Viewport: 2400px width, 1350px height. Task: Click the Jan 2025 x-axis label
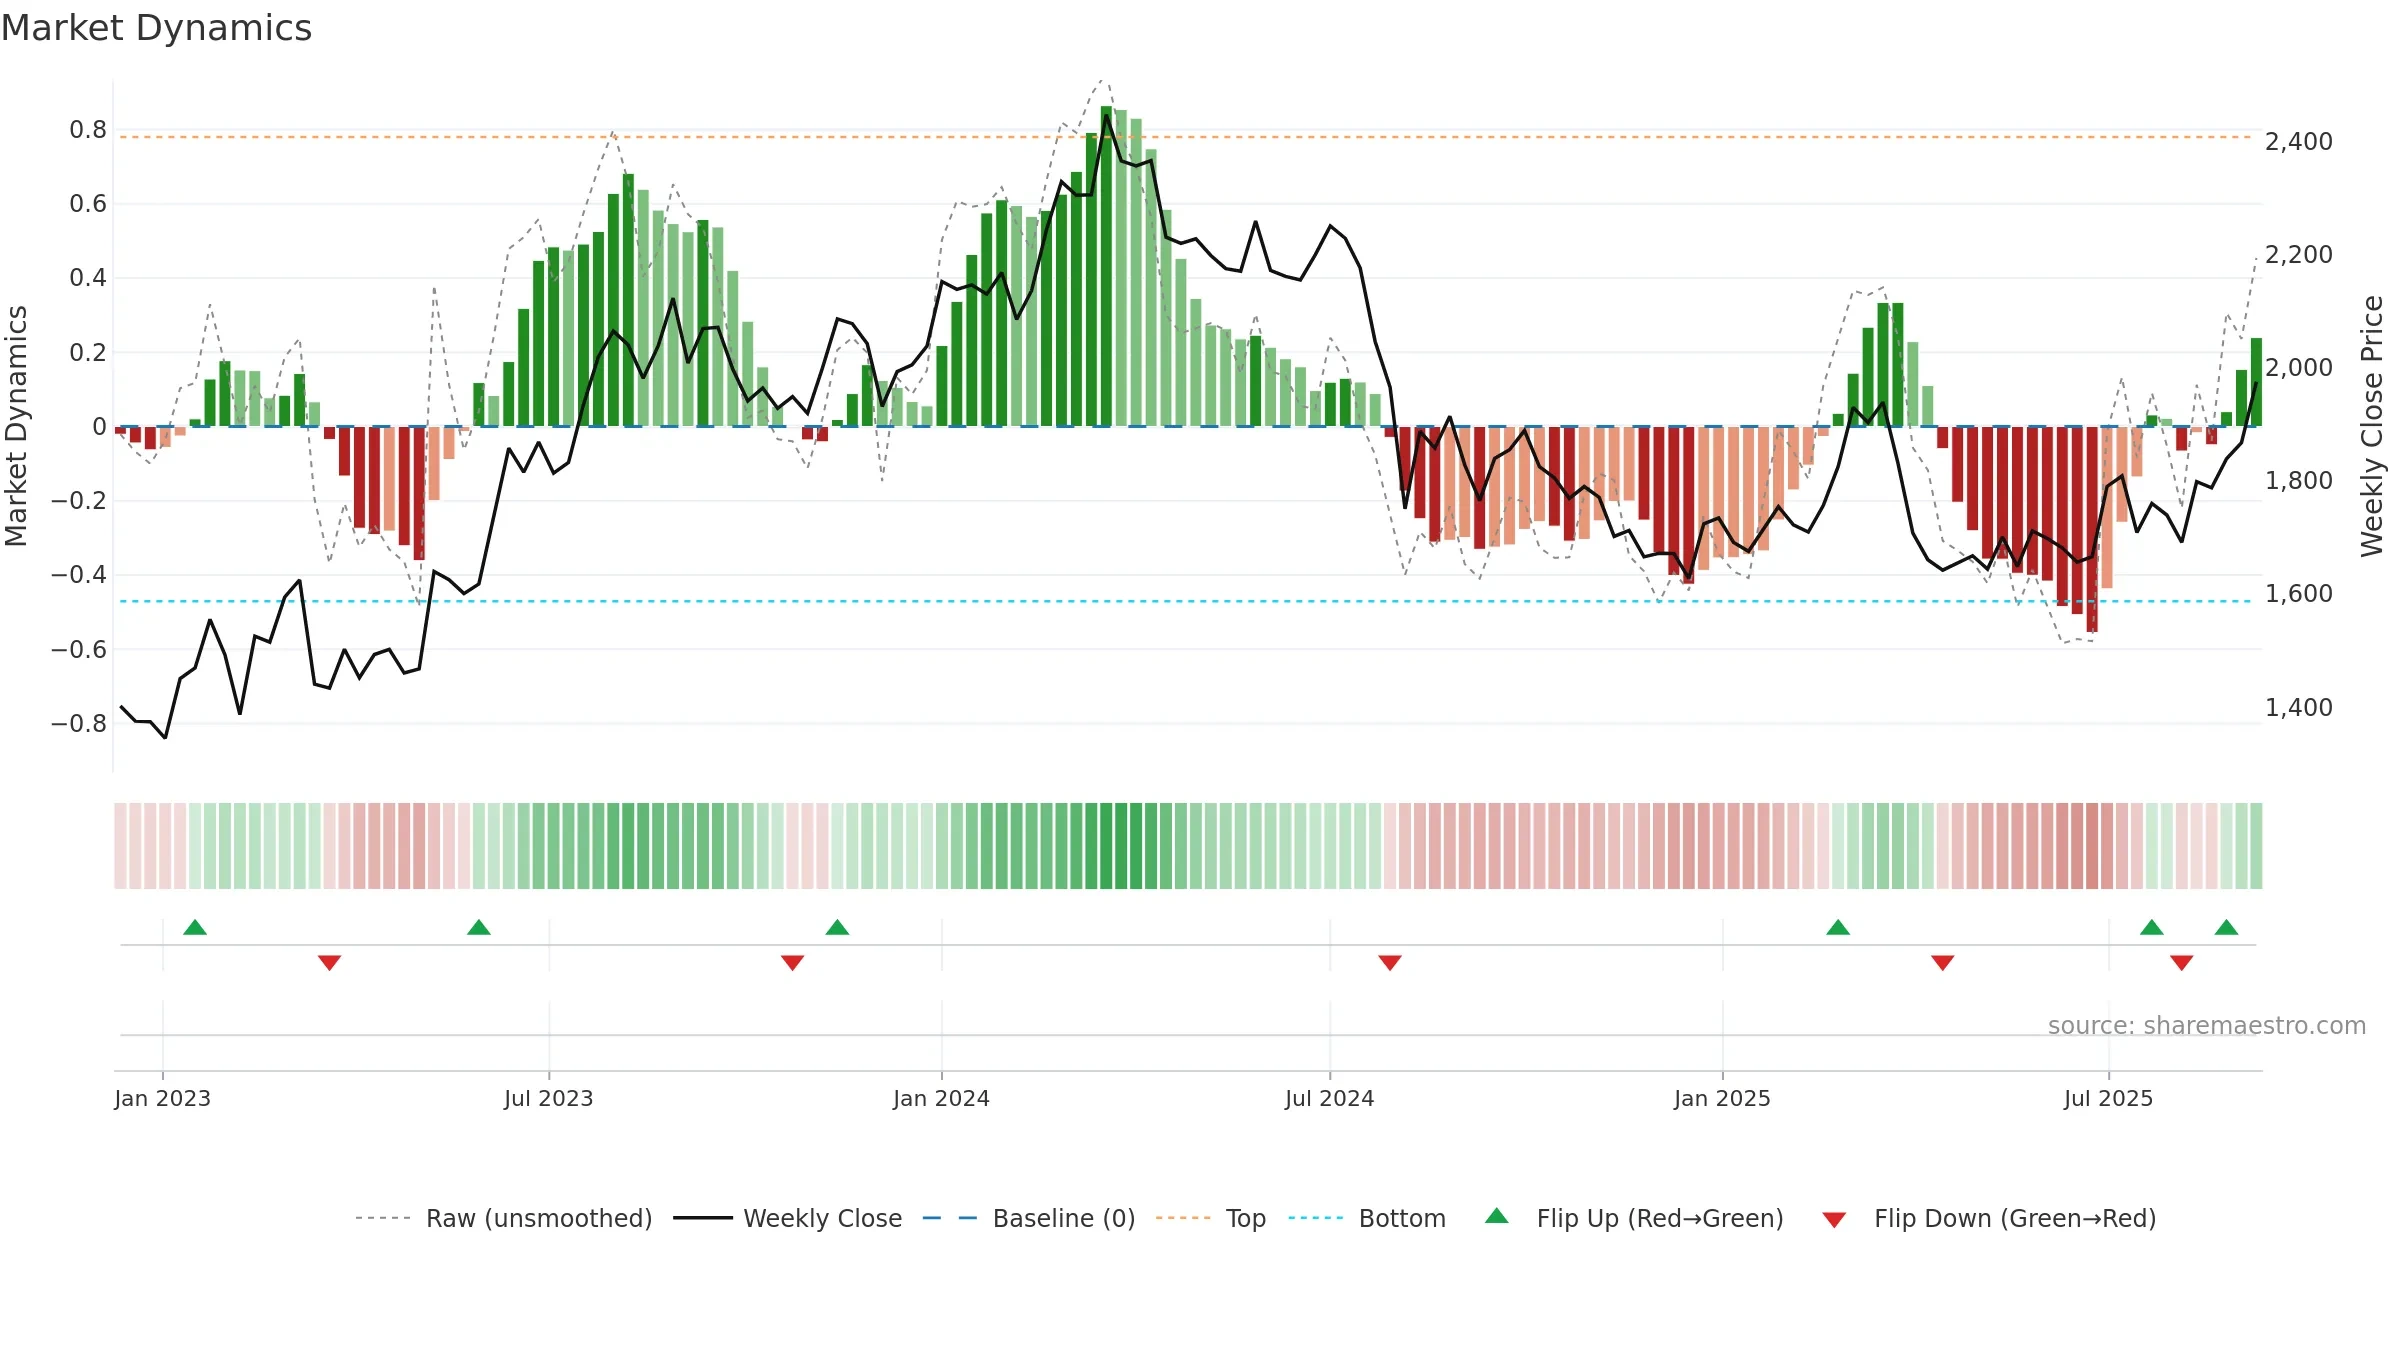point(1723,1098)
